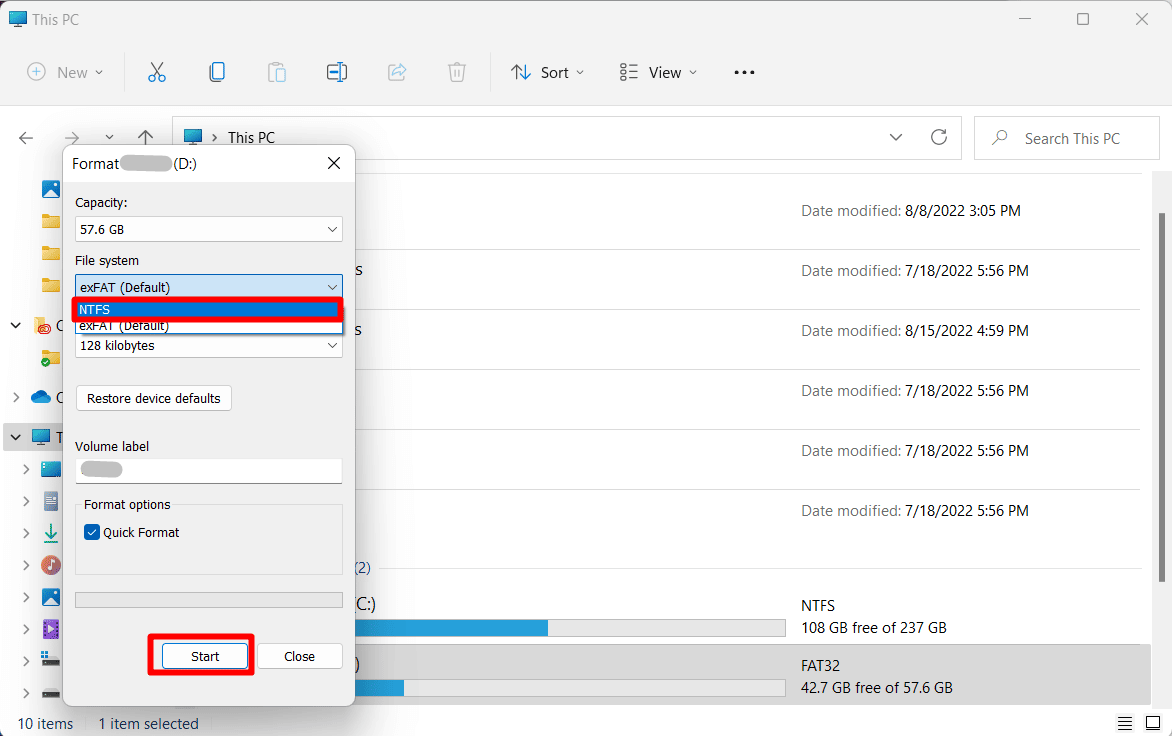Click the Delete trash icon
The width and height of the screenshot is (1172, 736).
click(x=457, y=72)
